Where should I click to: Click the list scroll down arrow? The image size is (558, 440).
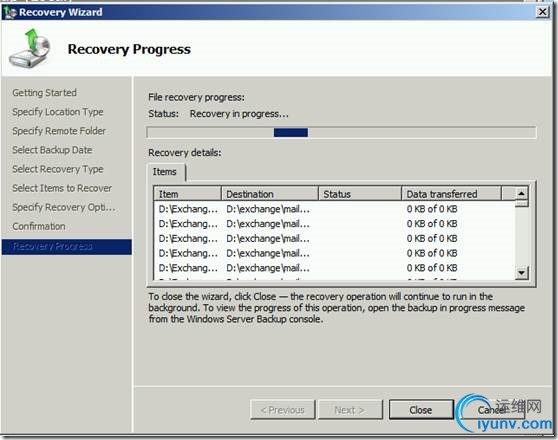521,273
